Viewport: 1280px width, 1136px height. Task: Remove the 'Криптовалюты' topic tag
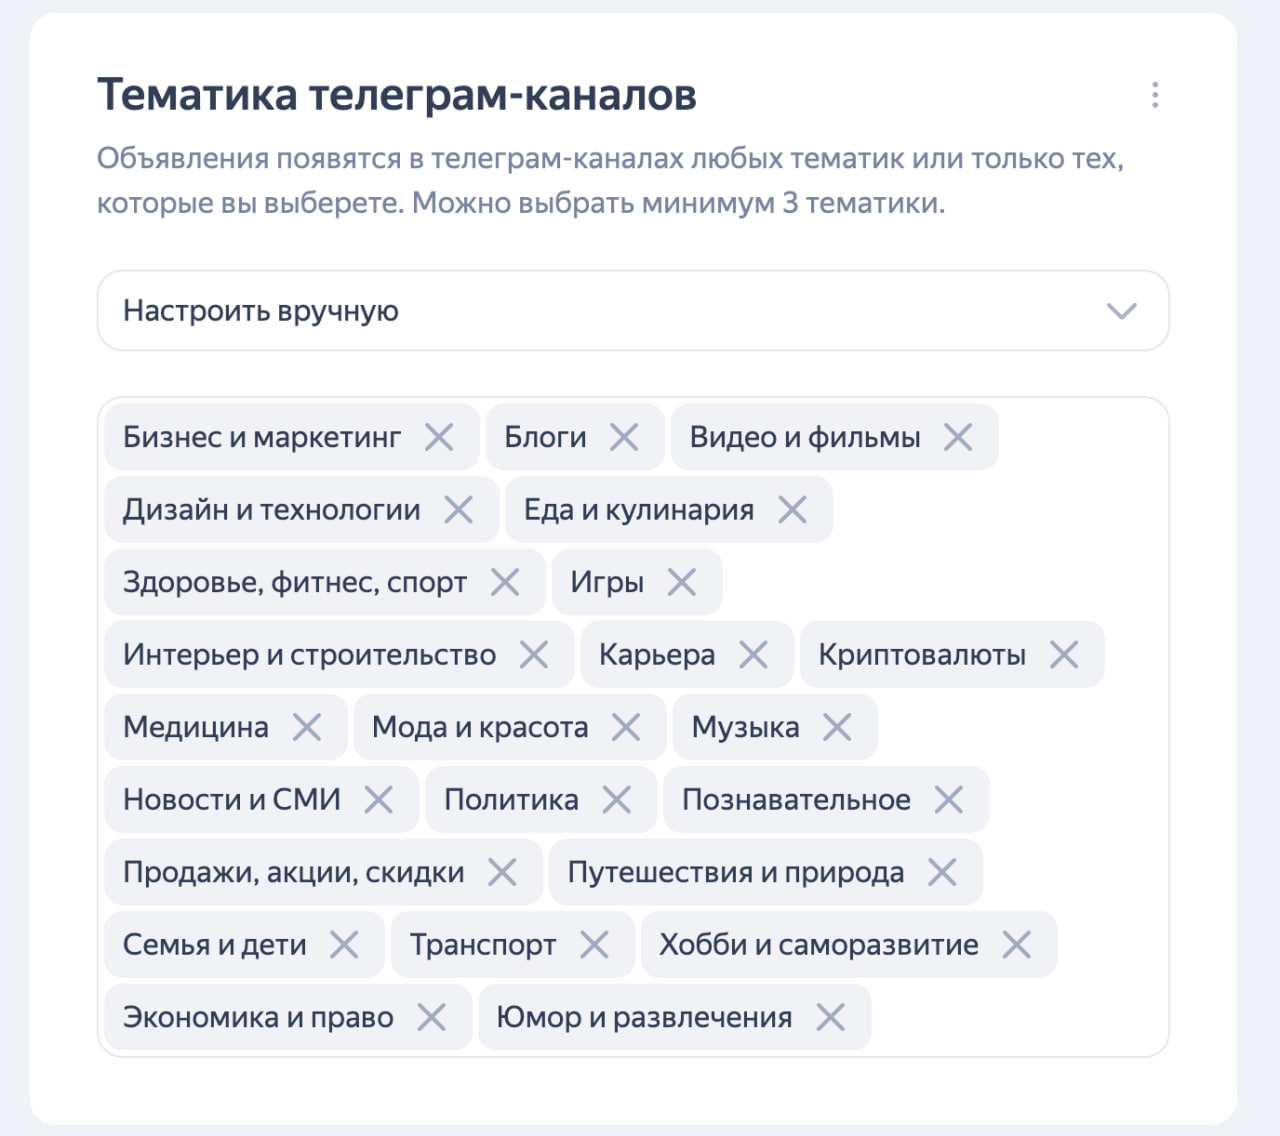tap(1064, 655)
